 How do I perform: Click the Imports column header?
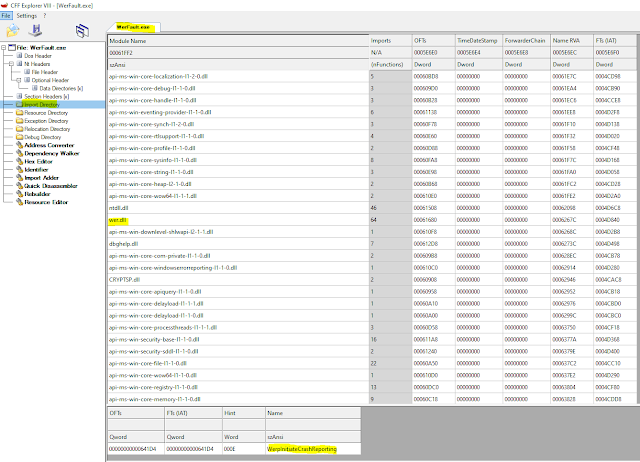[391, 41]
